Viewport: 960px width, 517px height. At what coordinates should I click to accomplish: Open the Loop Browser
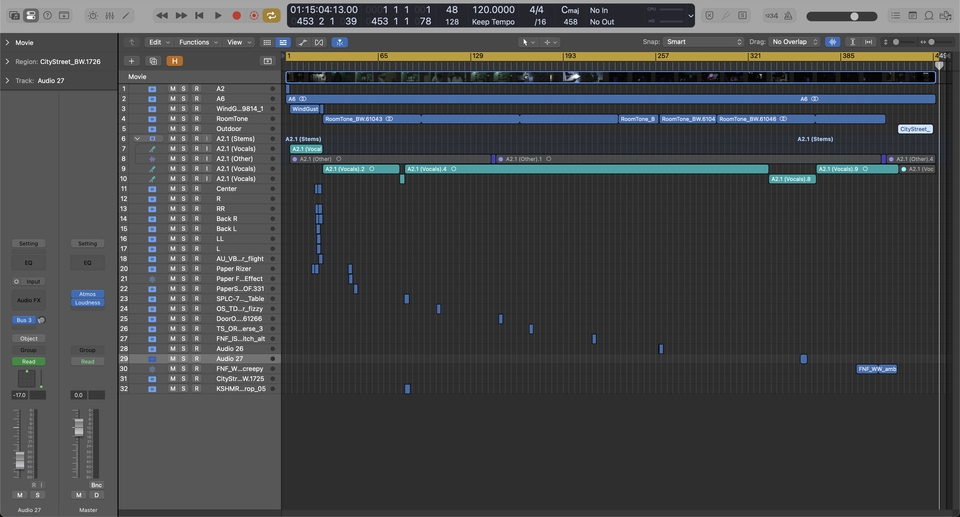(x=929, y=16)
